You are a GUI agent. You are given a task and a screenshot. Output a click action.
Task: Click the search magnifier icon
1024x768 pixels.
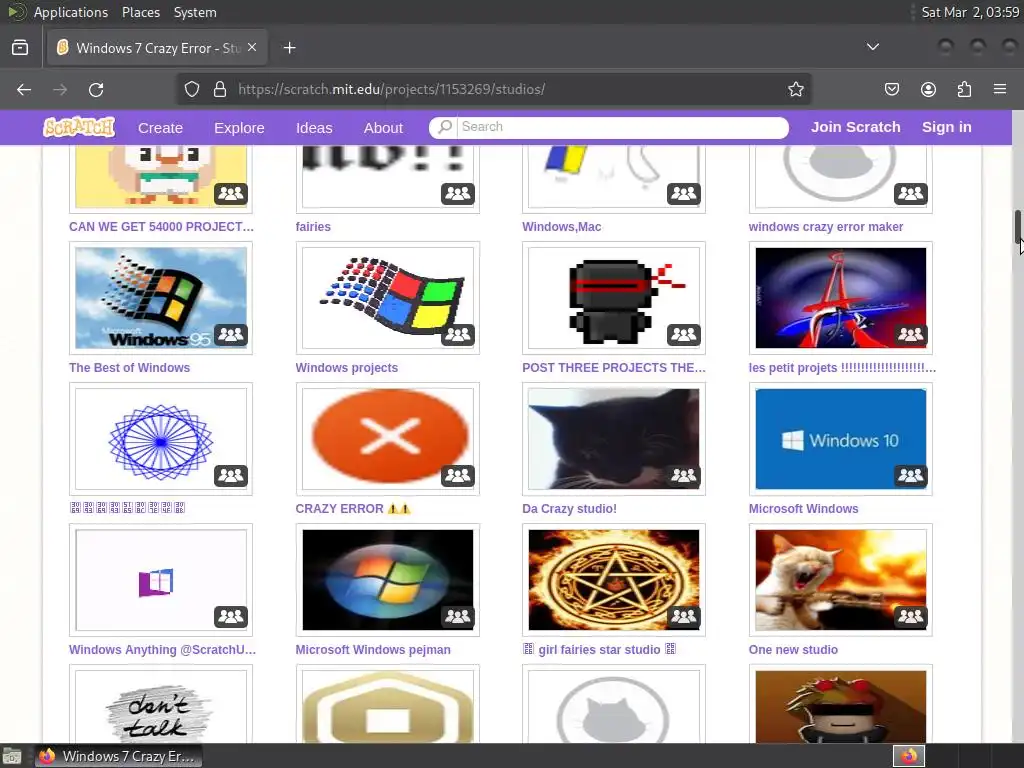(x=445, y=127)
